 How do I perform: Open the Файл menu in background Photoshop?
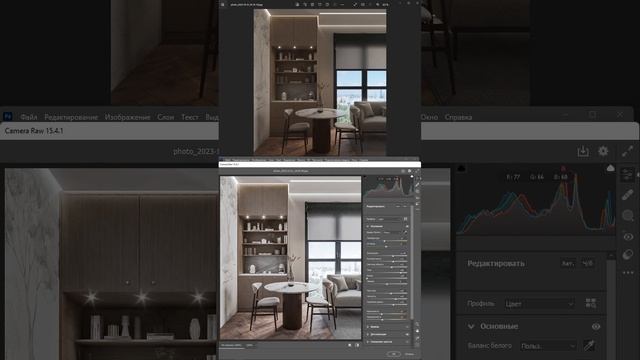pyautogui.click(x=29, y=117)
